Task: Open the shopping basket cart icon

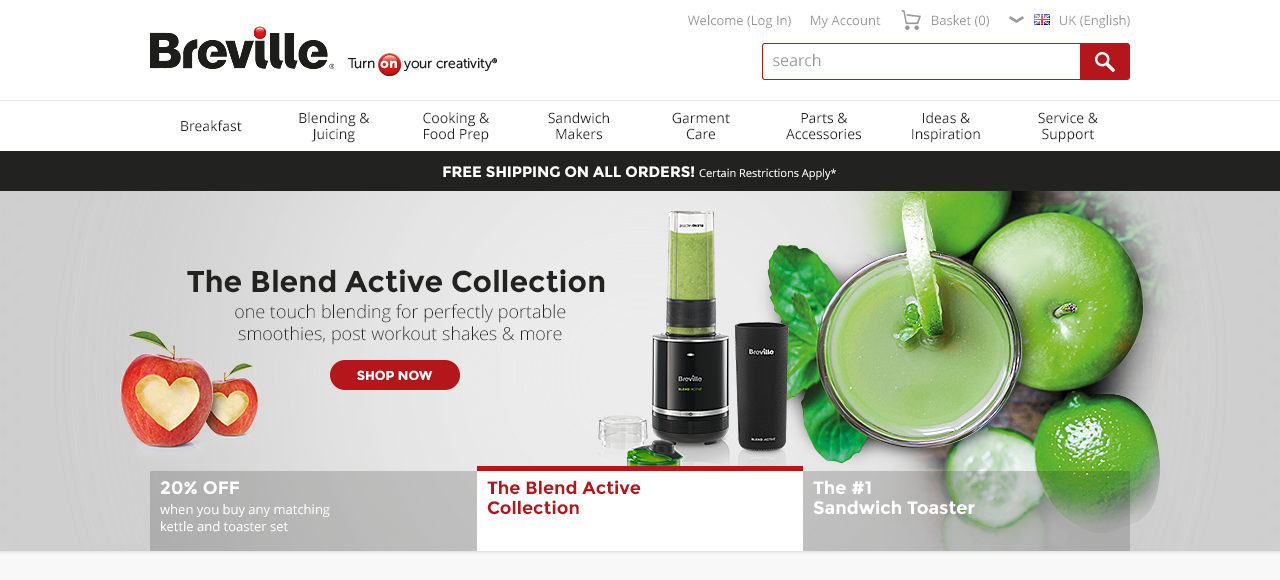Action: pos(910,20)
